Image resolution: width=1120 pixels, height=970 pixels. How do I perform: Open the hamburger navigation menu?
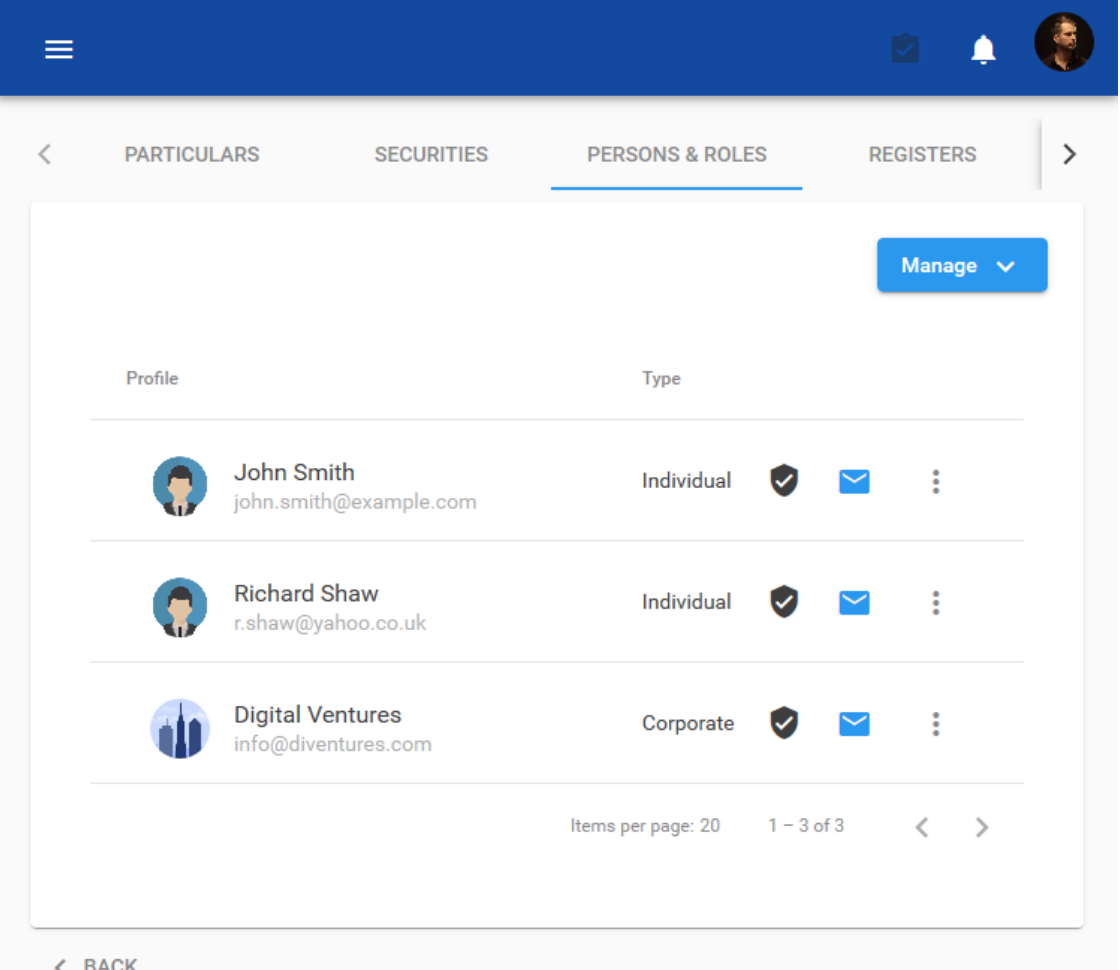point(59,49)
